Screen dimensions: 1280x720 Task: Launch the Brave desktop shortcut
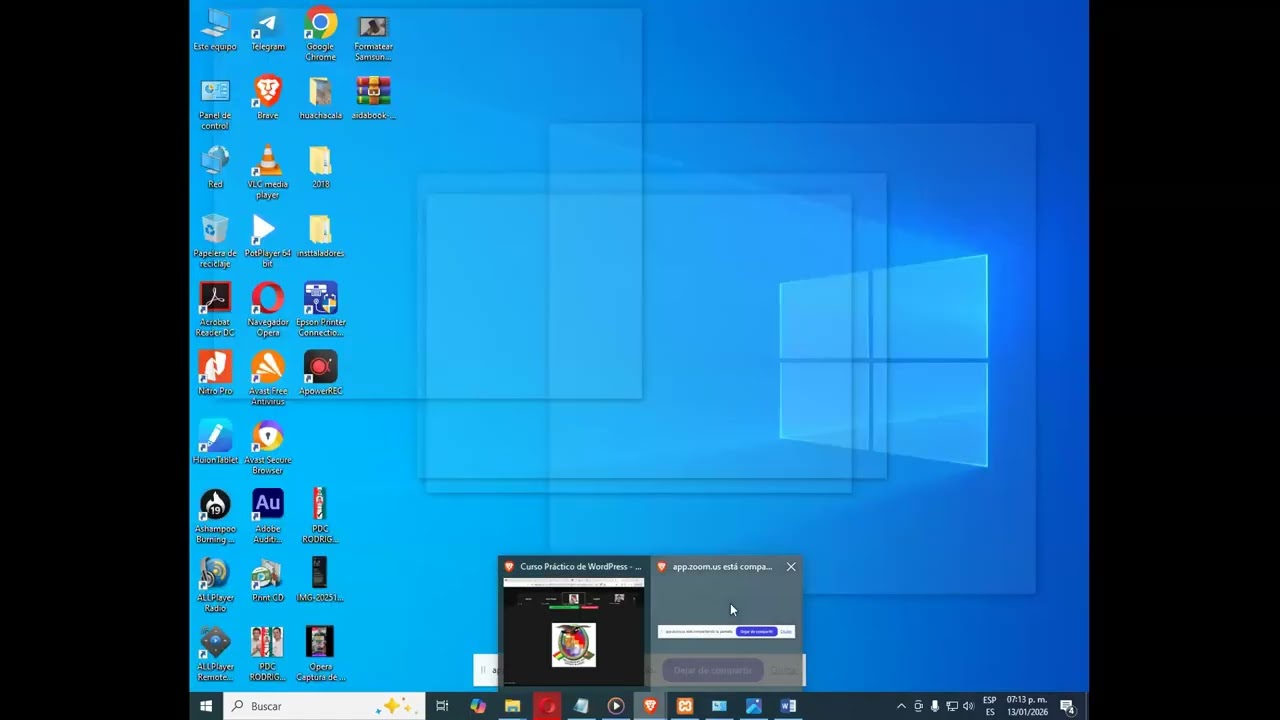click(x=267, y=99)
